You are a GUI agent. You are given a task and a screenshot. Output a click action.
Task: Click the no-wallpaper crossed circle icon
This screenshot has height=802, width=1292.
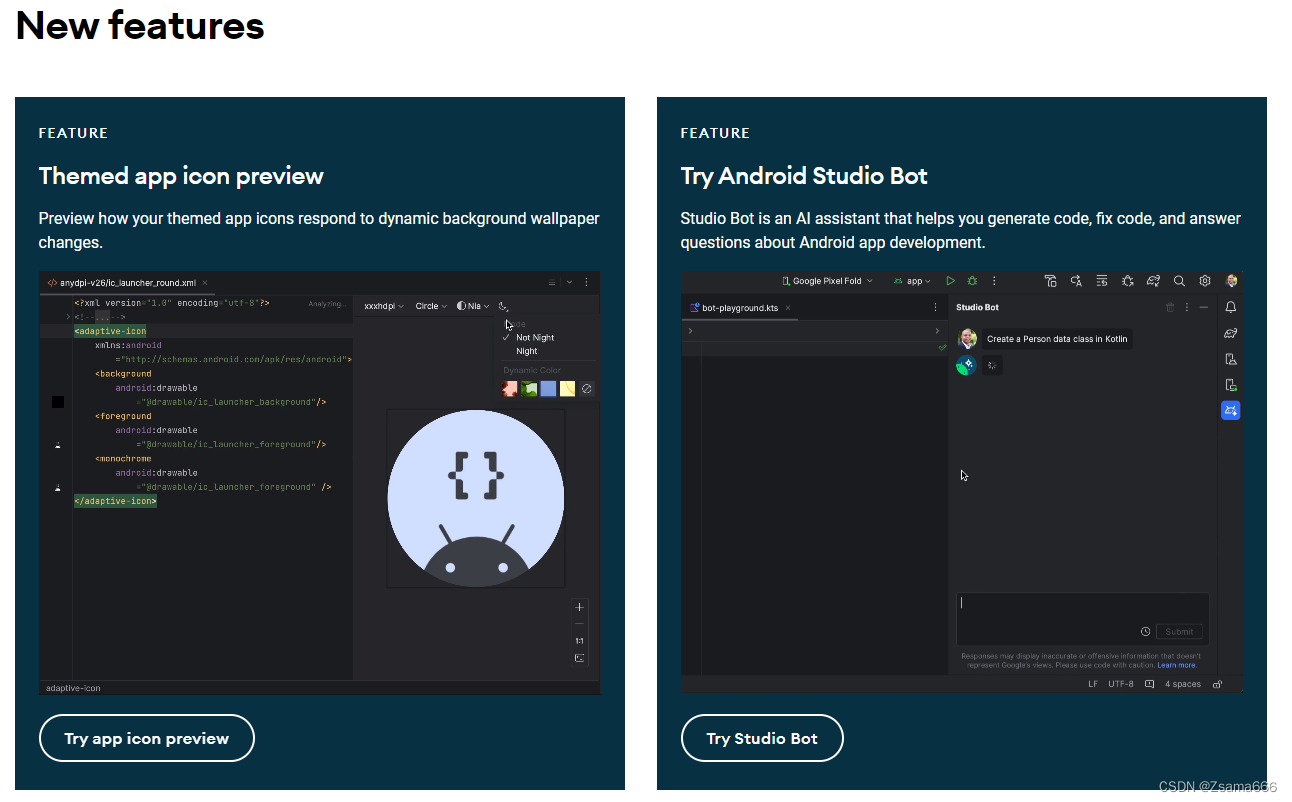pos(587,388)
